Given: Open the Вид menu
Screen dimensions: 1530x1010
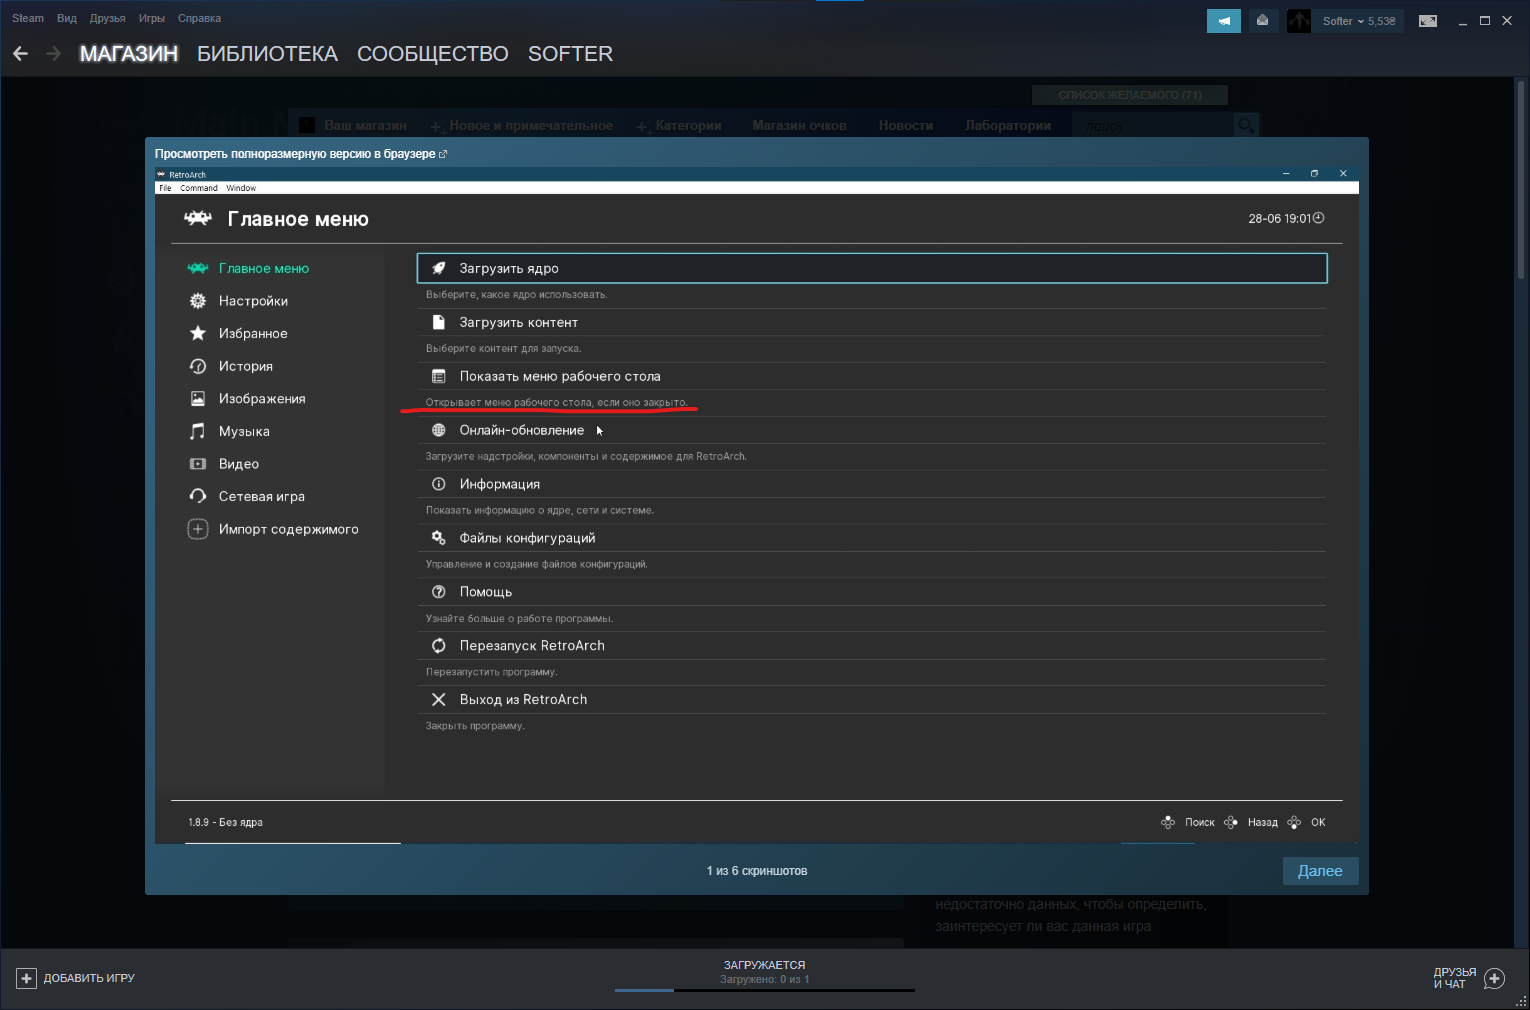Looking at the screenshot, I should (67, 18).
